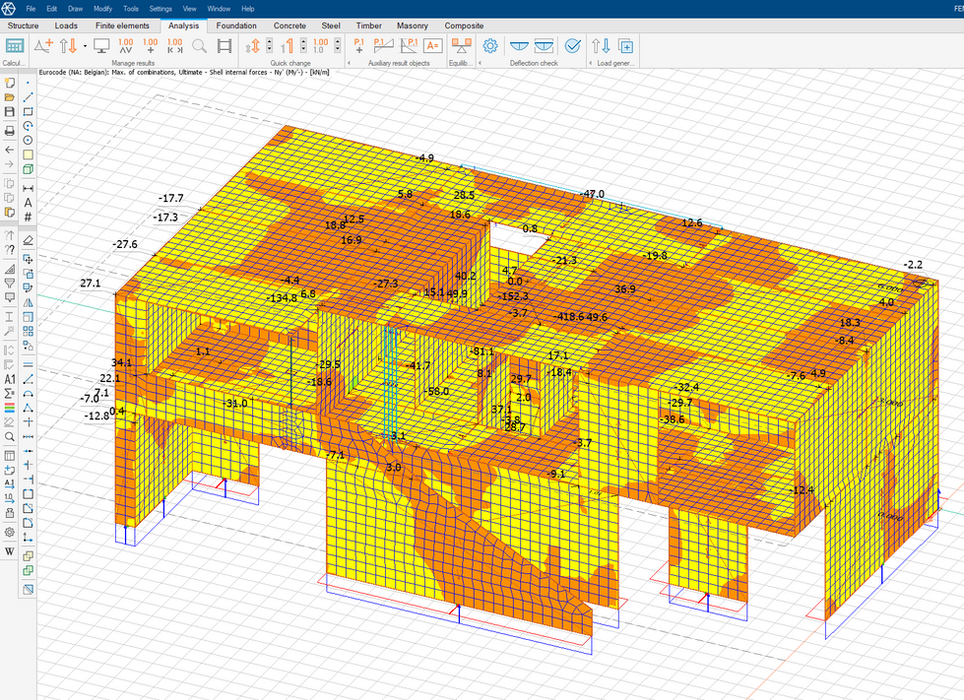
Task: Click the Equilibrium balance scale icon
Action: point(461,45)
